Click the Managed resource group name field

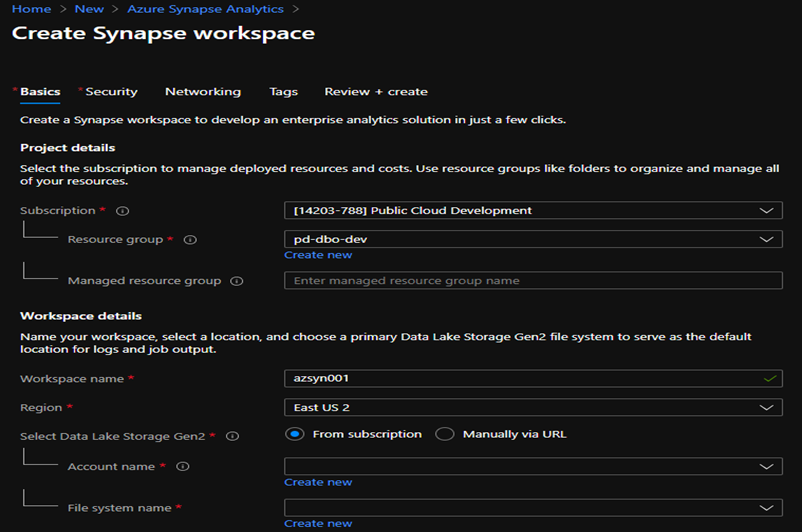533,281
